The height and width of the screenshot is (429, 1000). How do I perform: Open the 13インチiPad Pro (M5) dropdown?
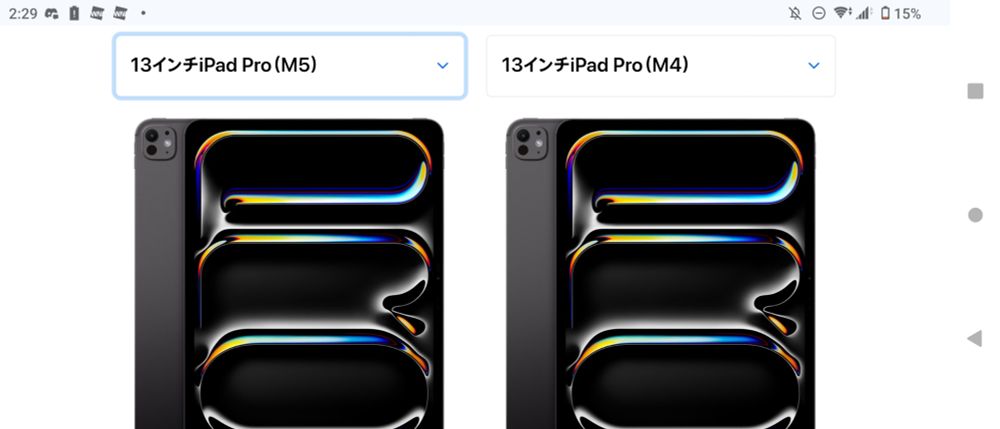click(290, 66)
